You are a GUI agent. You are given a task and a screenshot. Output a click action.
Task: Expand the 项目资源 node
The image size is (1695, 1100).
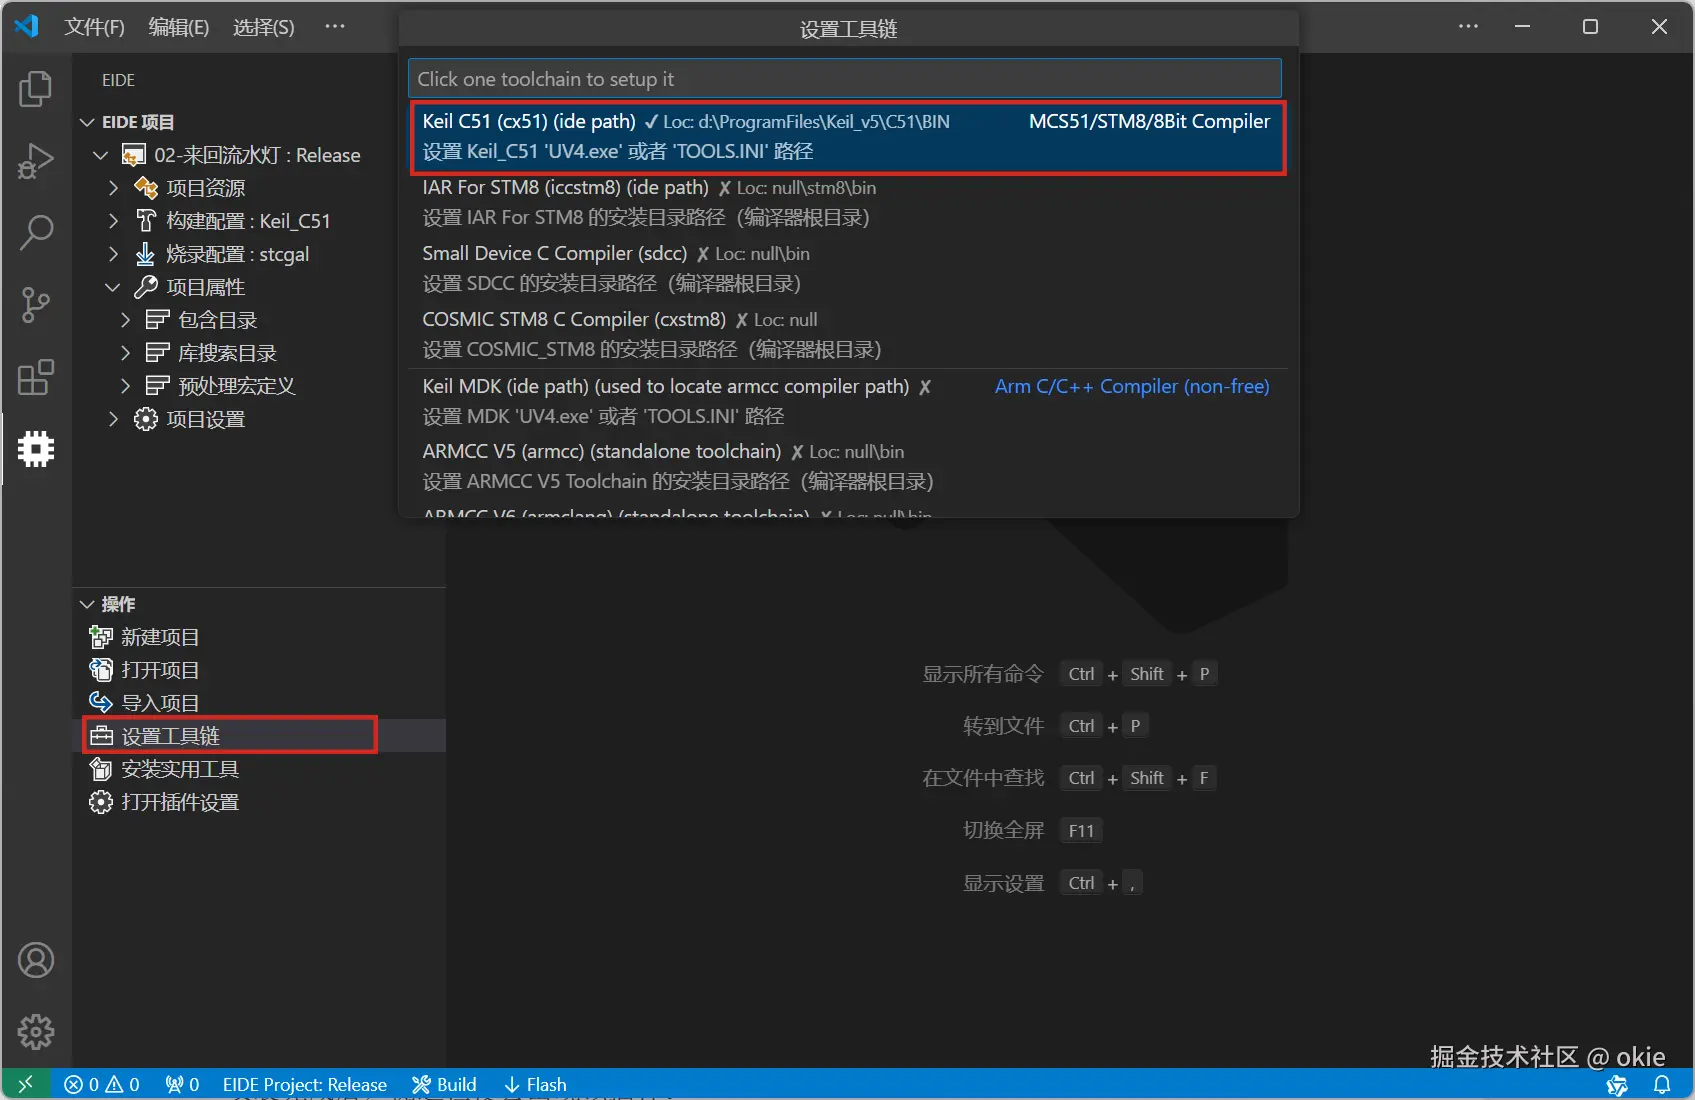(113, 188)
